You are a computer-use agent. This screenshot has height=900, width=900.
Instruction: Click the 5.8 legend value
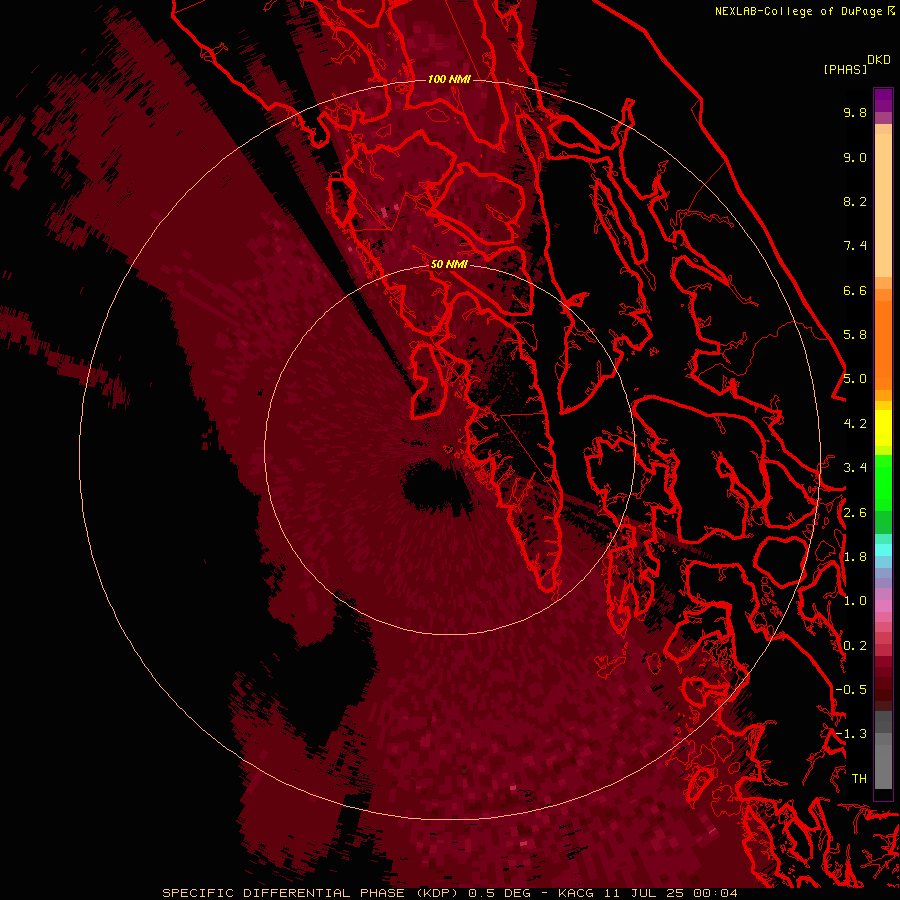pos(855,335)
